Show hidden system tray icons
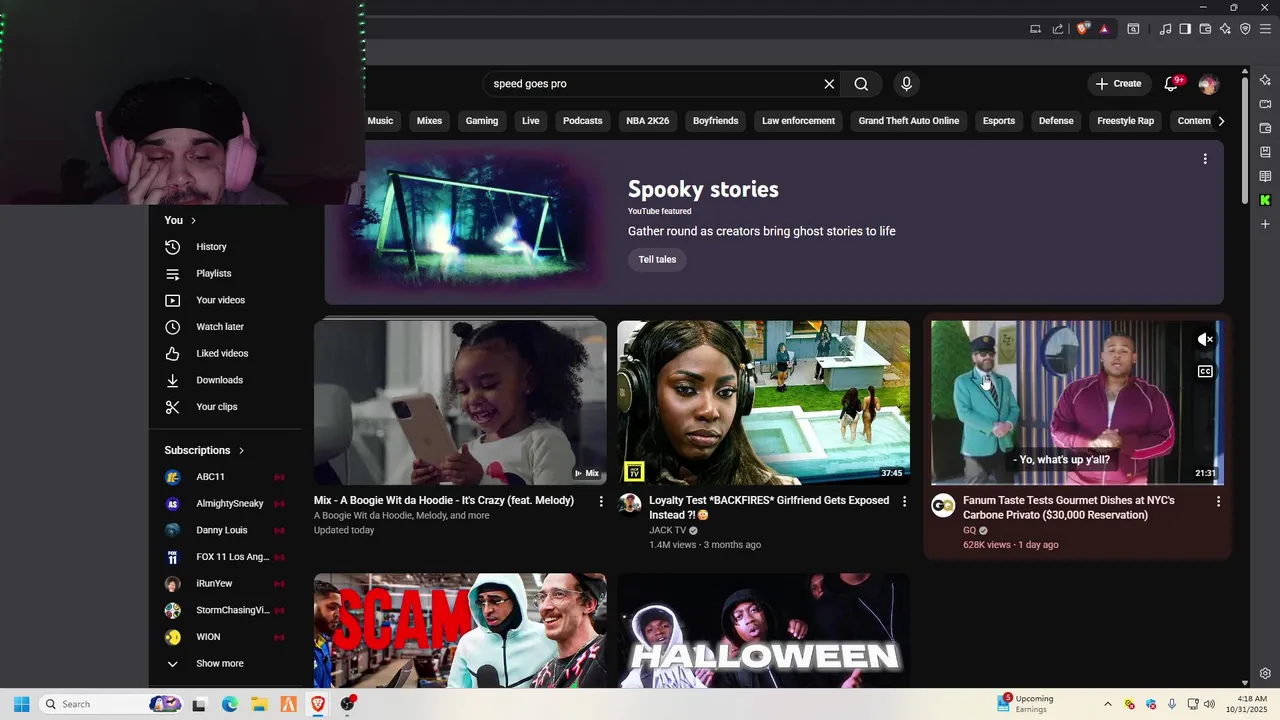 [x=1107, y=704]
